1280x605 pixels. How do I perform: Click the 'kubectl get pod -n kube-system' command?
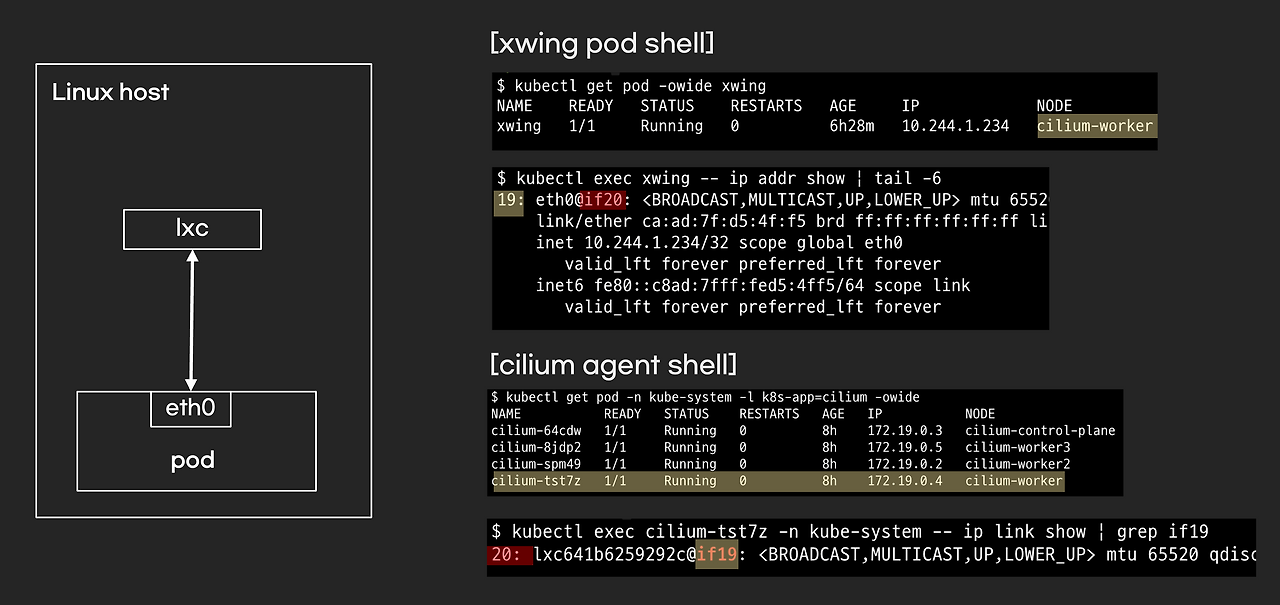[x=706, y=397]
